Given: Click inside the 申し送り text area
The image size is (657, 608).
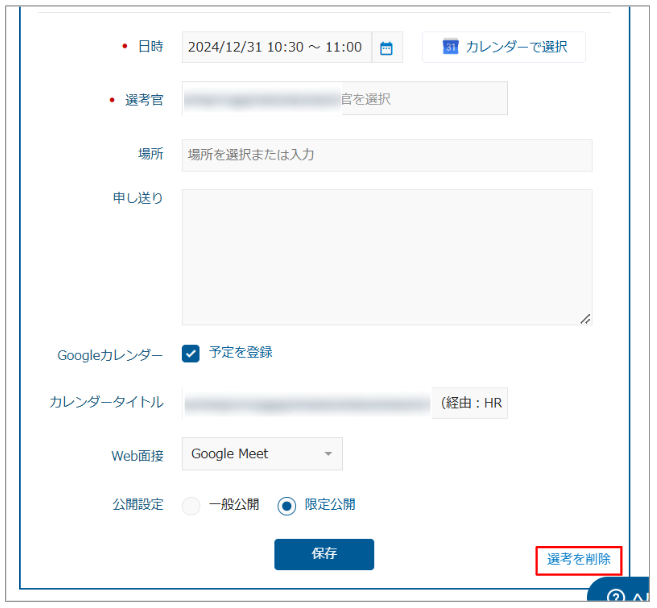Looking at the screenshot, I should click(x=386, y=256).
